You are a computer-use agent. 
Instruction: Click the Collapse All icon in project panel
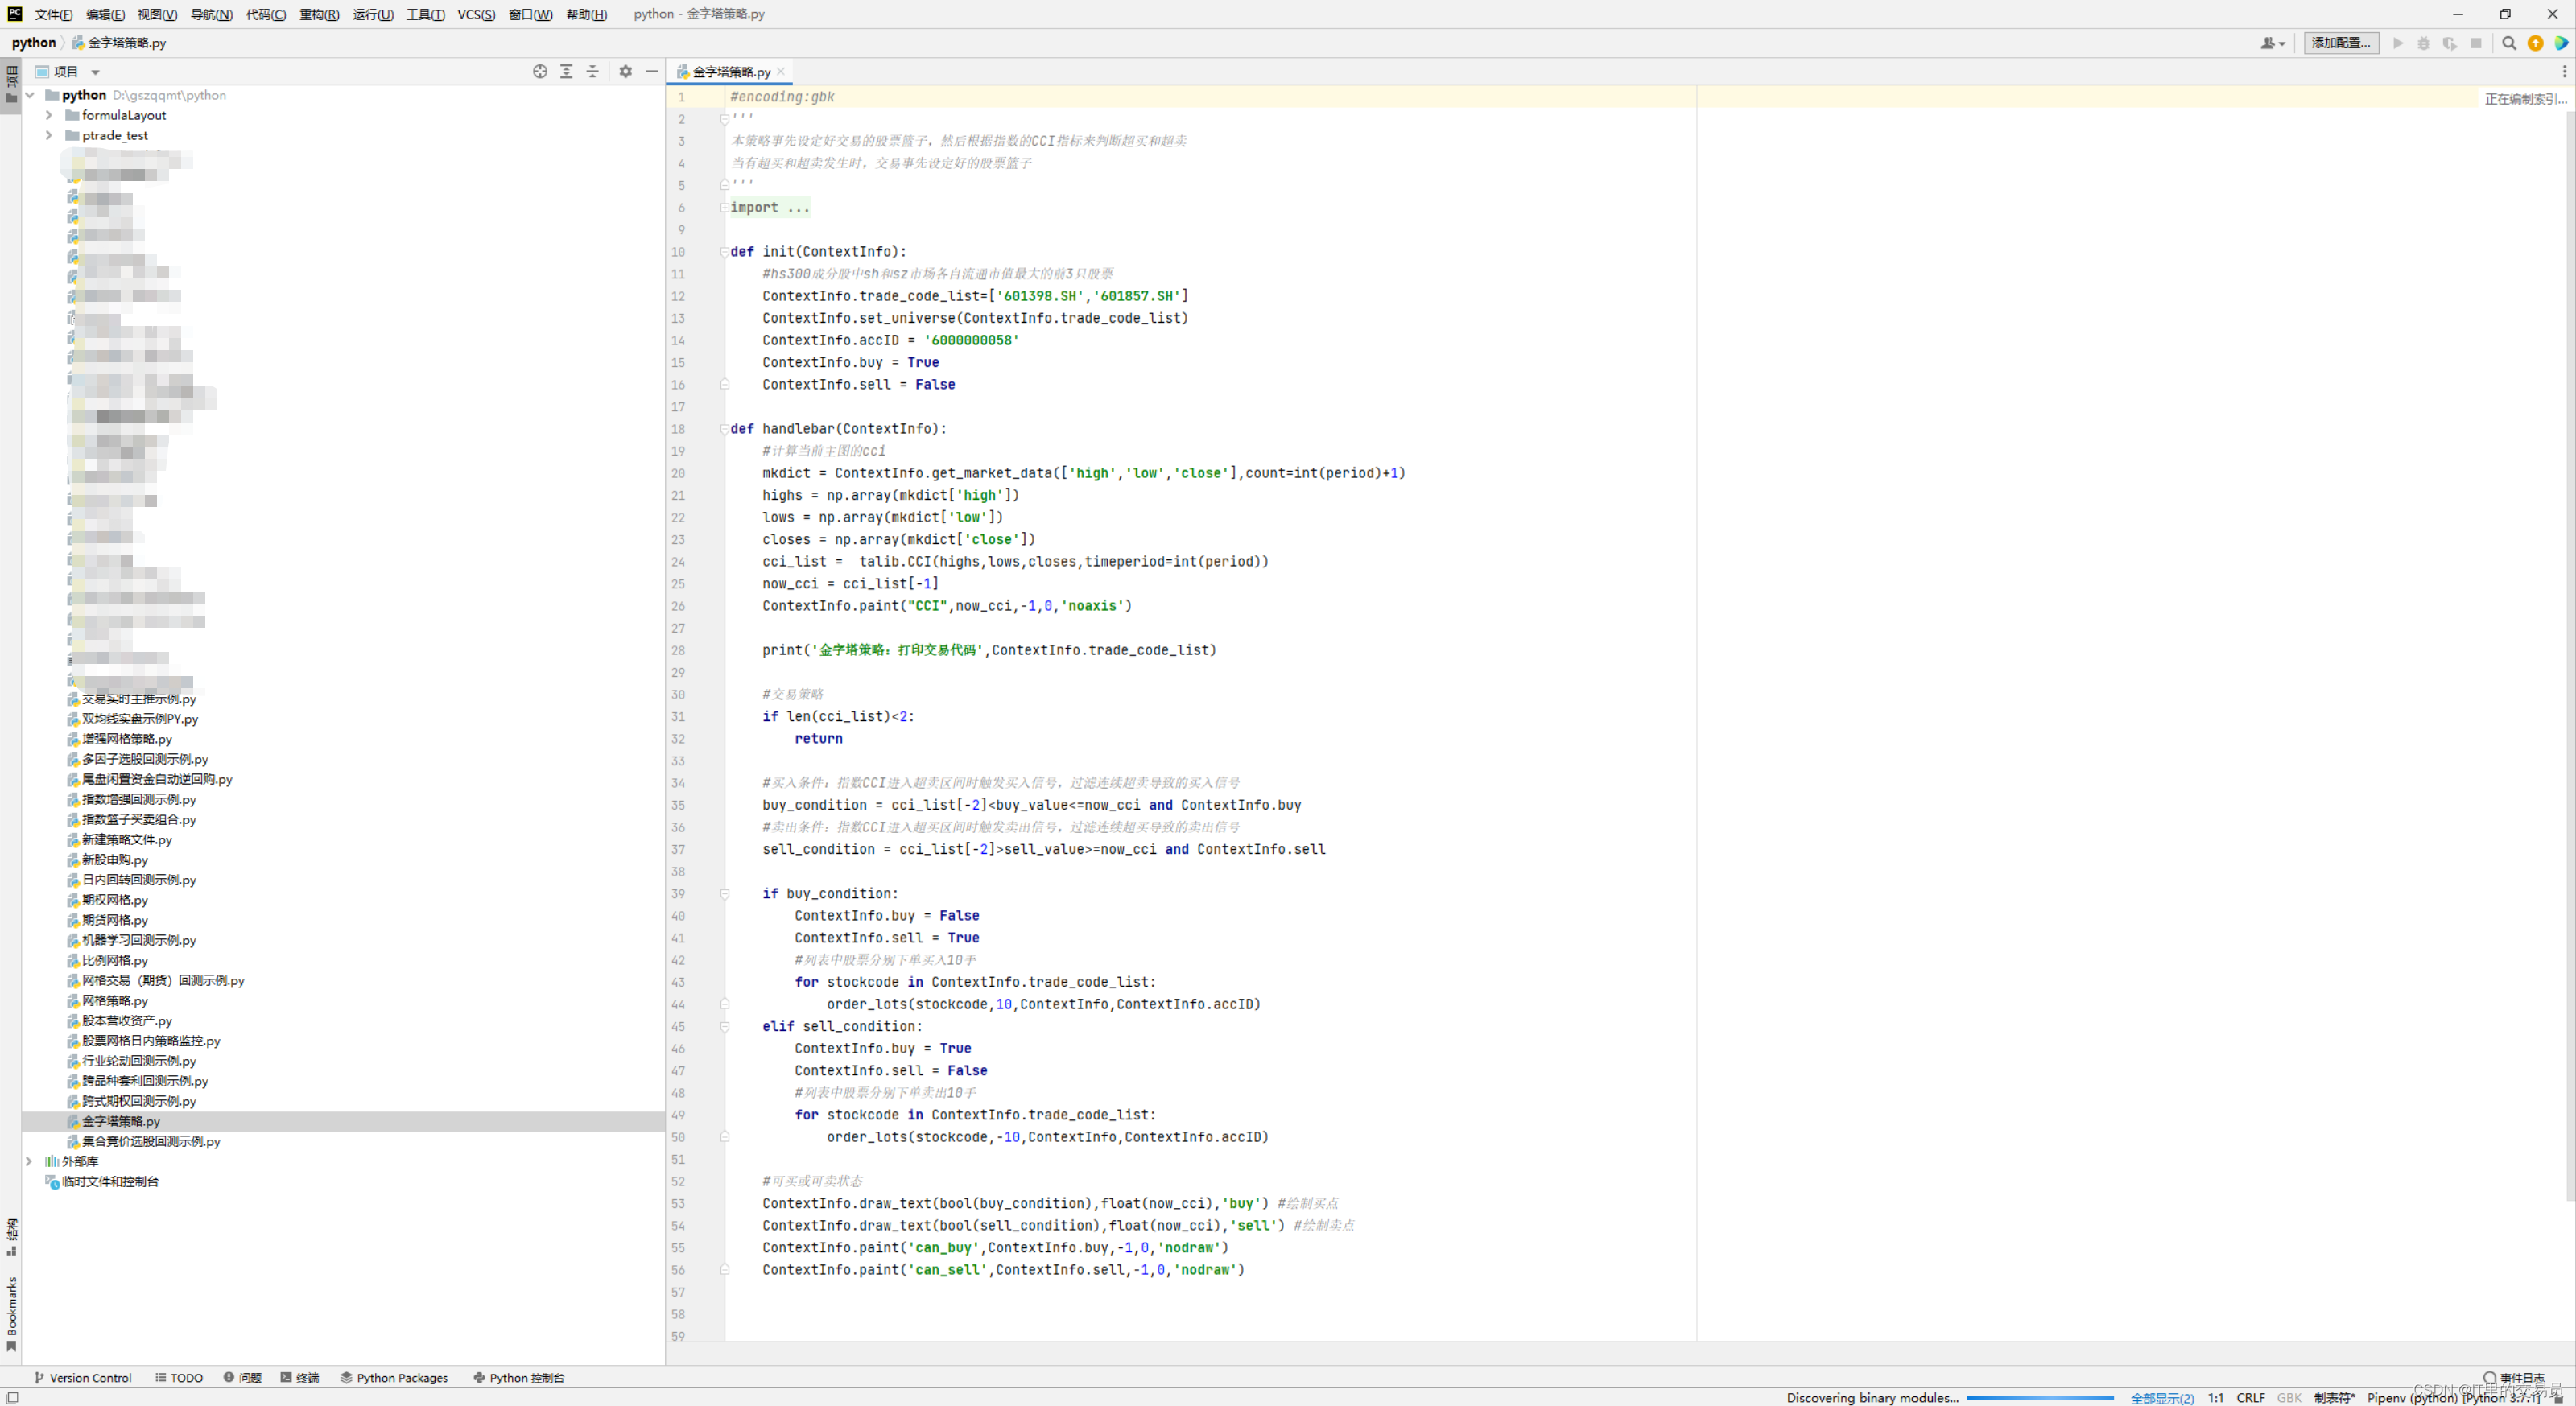(592, 71)
